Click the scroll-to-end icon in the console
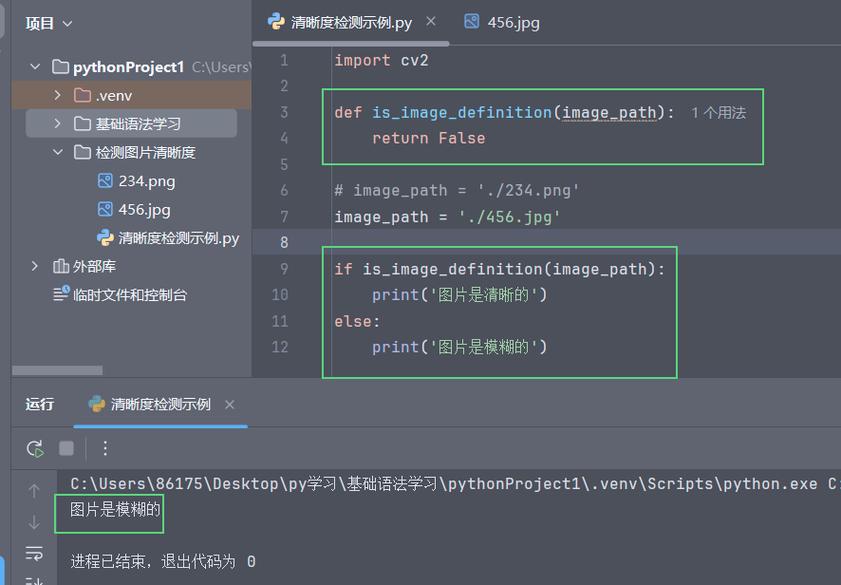Screen dimensions: 841x585 point(34,580)
